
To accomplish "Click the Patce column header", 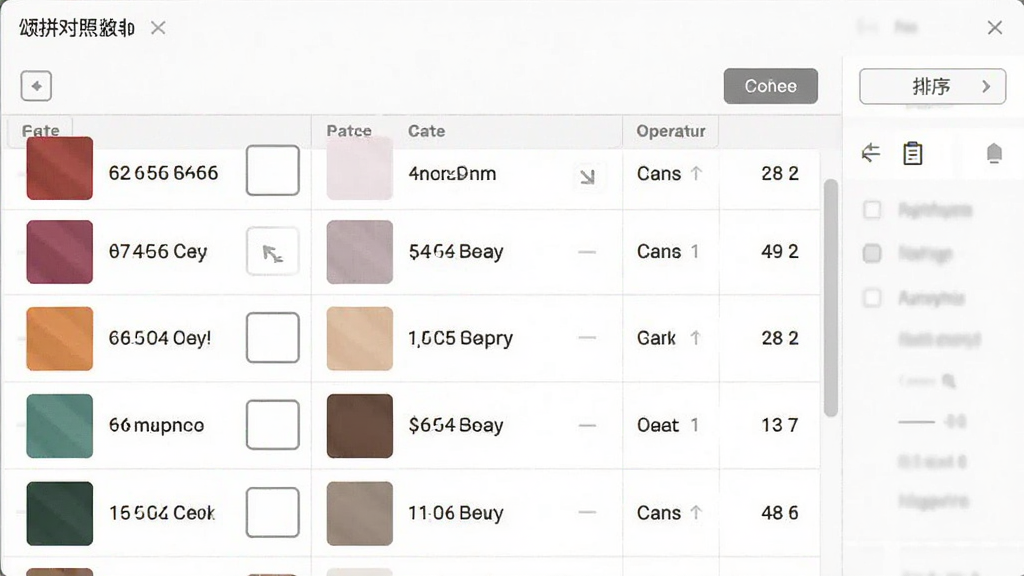I will pos(349,131).
